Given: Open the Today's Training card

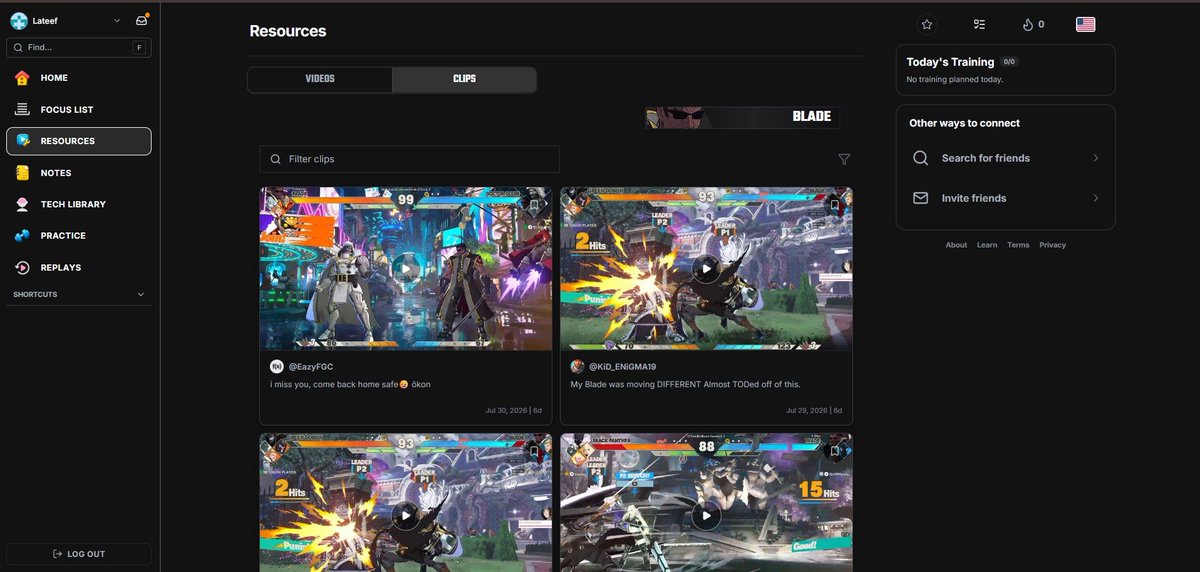Looking at the screenshot, I should tap(1005, 70).
